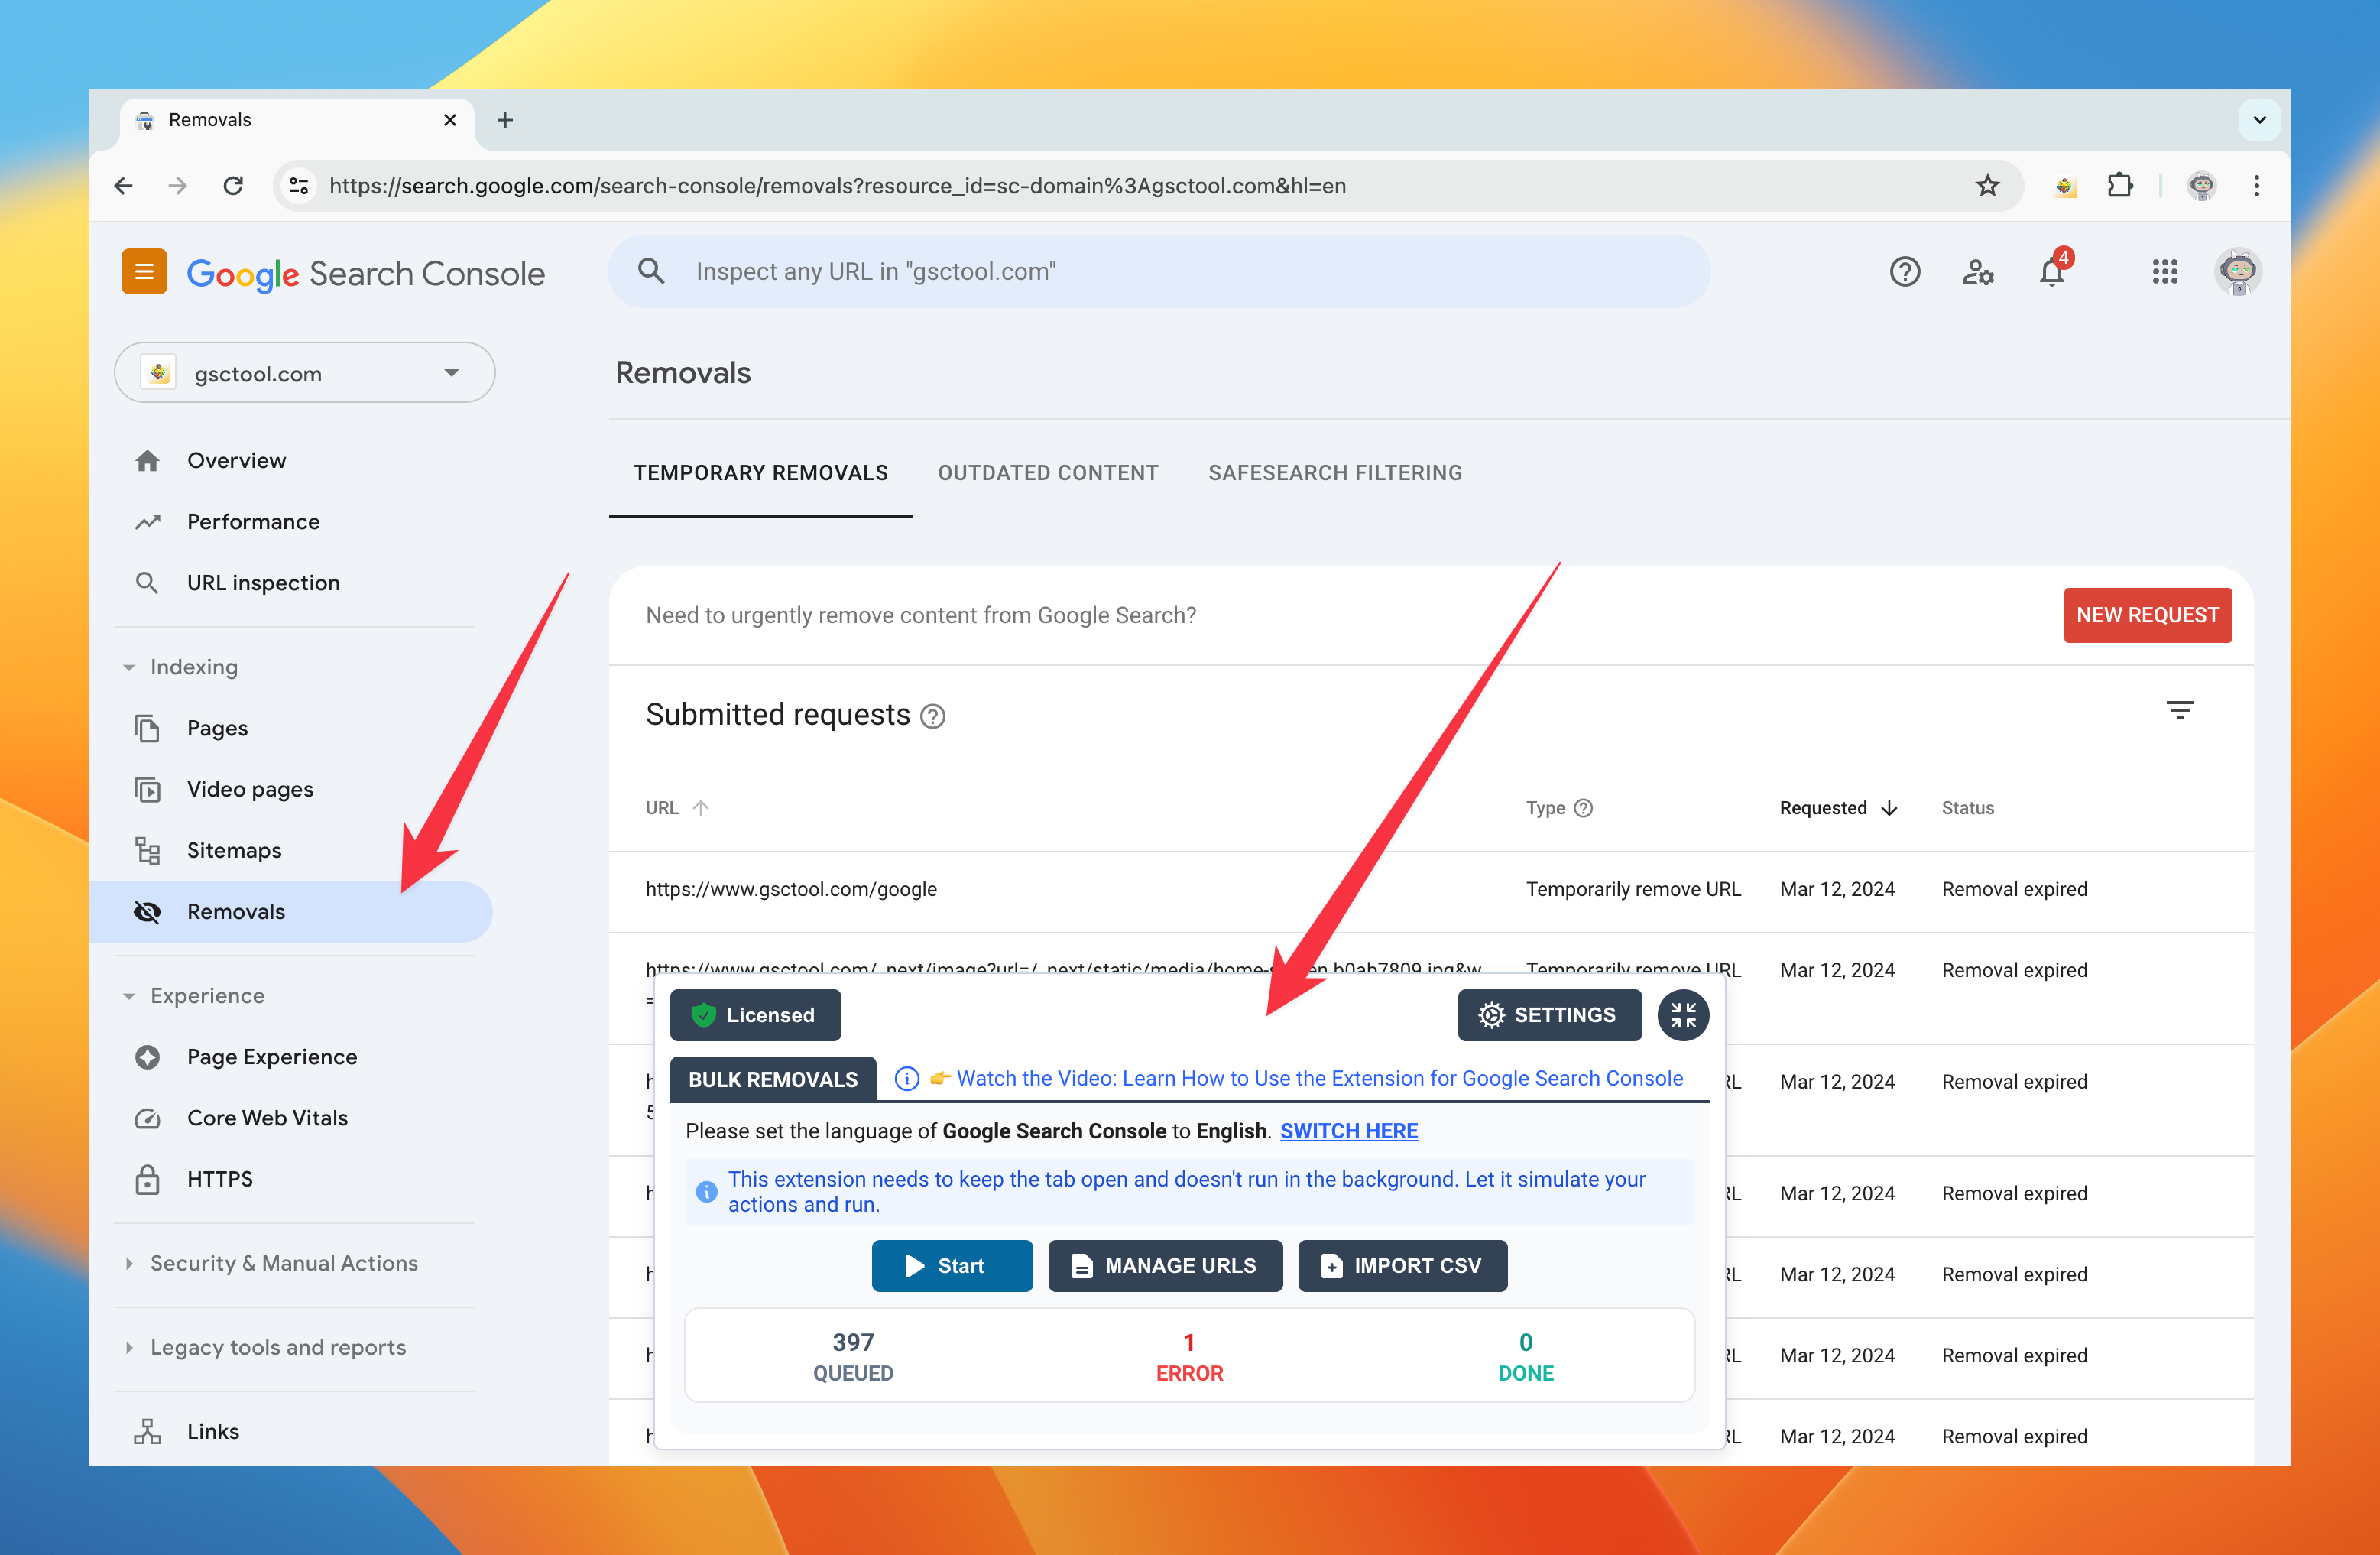Switch to the SafeSearch Filtering tab
2380x1555 pixels.
point(1334,473)
